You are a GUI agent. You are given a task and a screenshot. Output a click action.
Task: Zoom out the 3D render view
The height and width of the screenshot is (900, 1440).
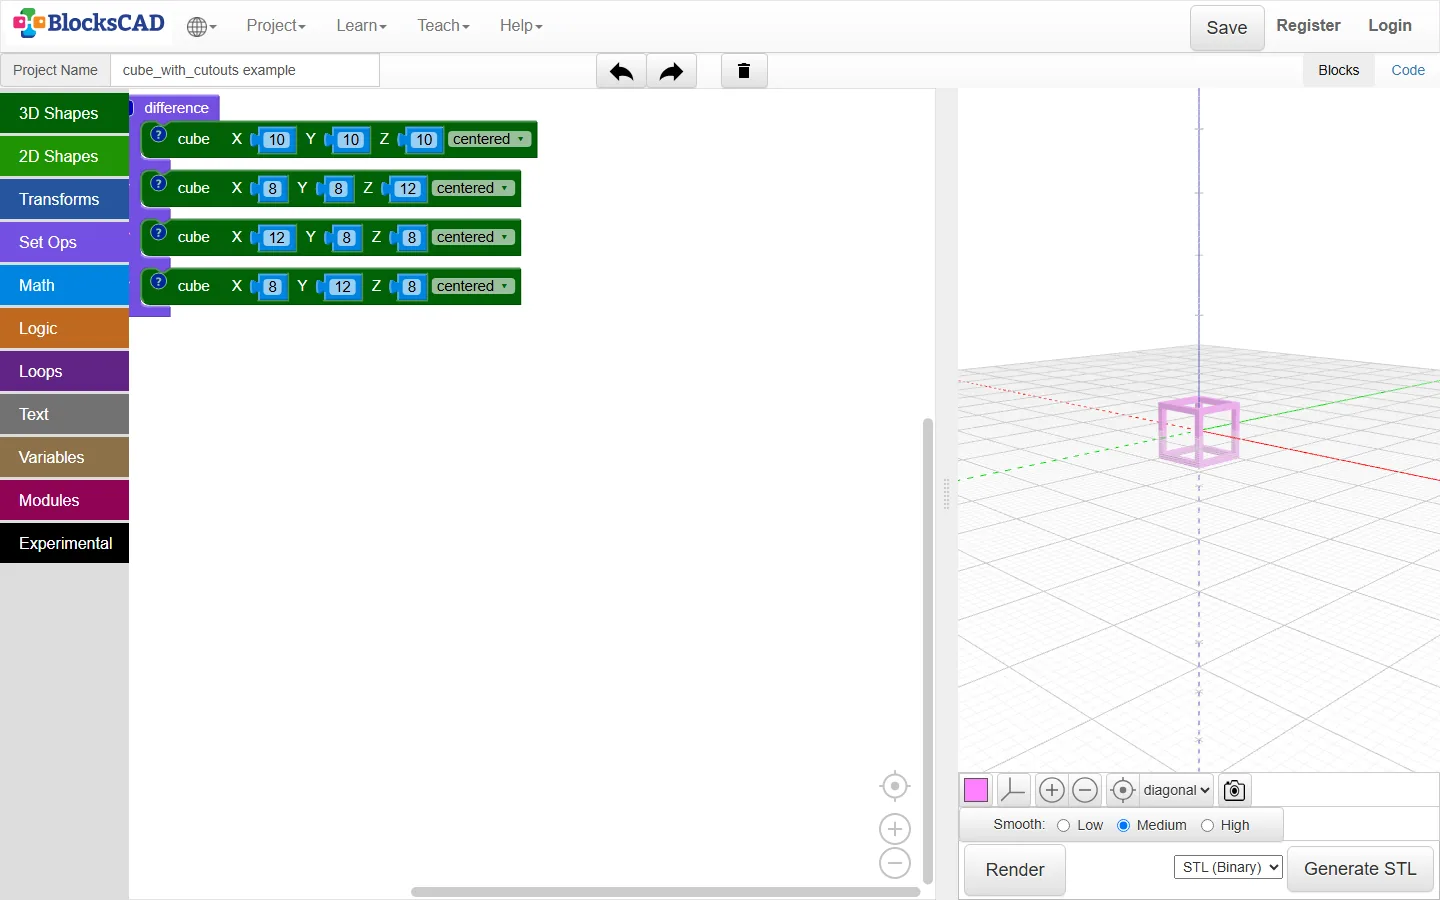(1085, 790)
